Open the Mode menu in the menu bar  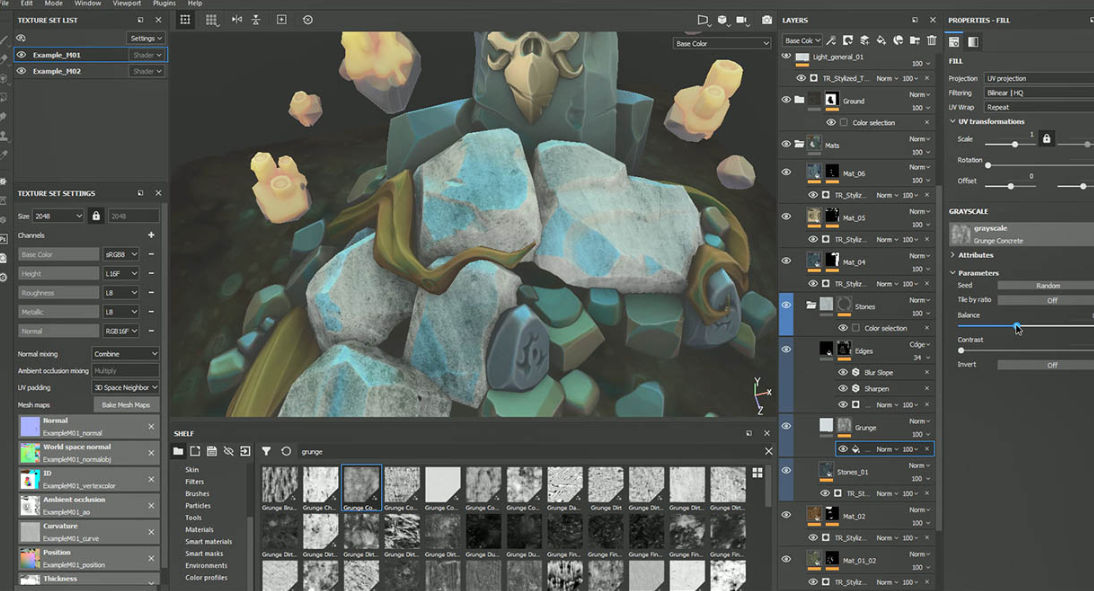click(x=55, y=3)
